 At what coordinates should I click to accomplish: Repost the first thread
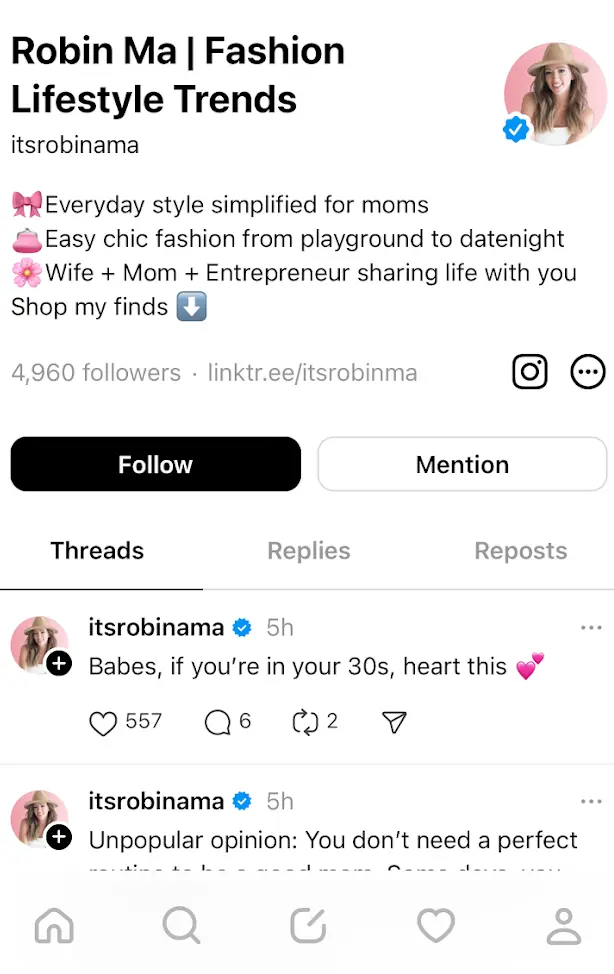(304, 722)
